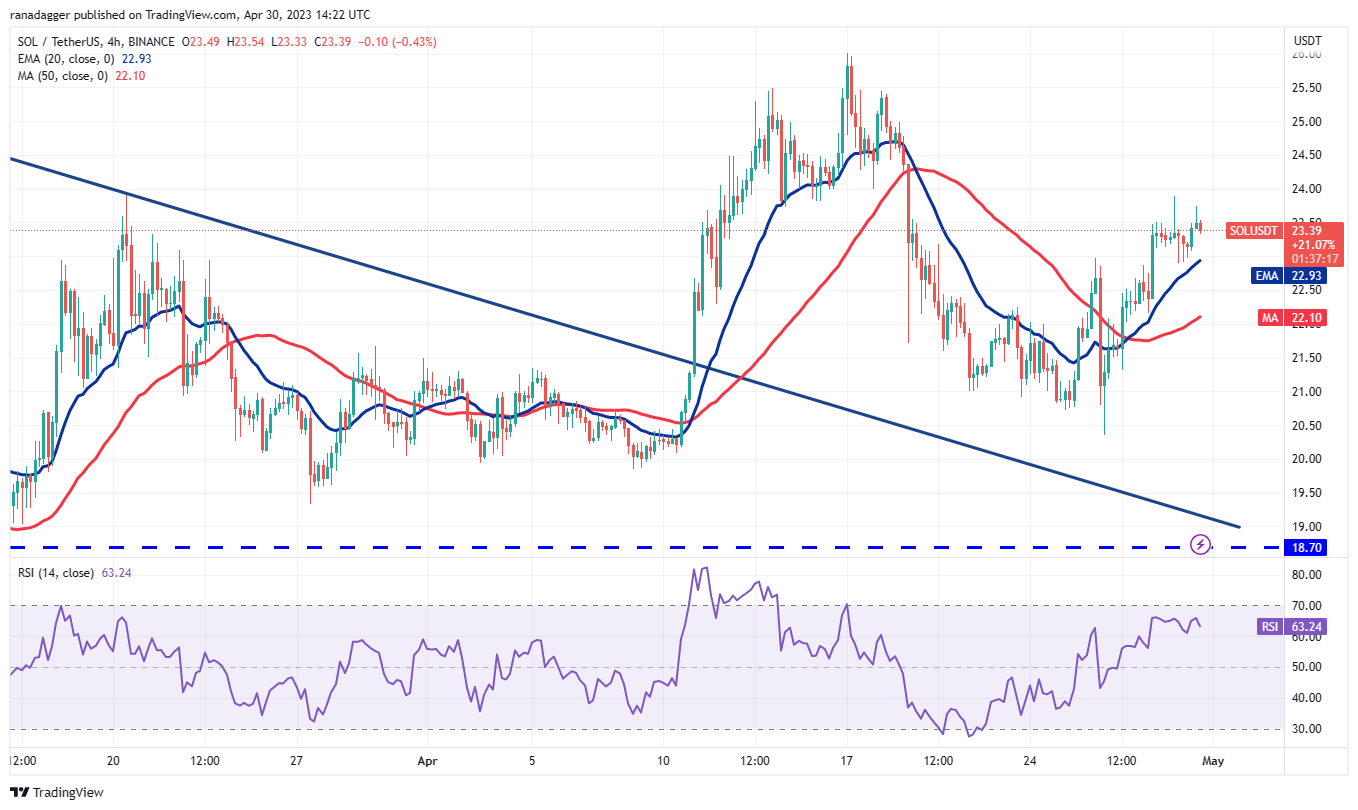Viewport: 1358px width, 810px height.
Task: Click the 'Apr' label on time axis
Action: pyautogui.click(x=426, y=760)
